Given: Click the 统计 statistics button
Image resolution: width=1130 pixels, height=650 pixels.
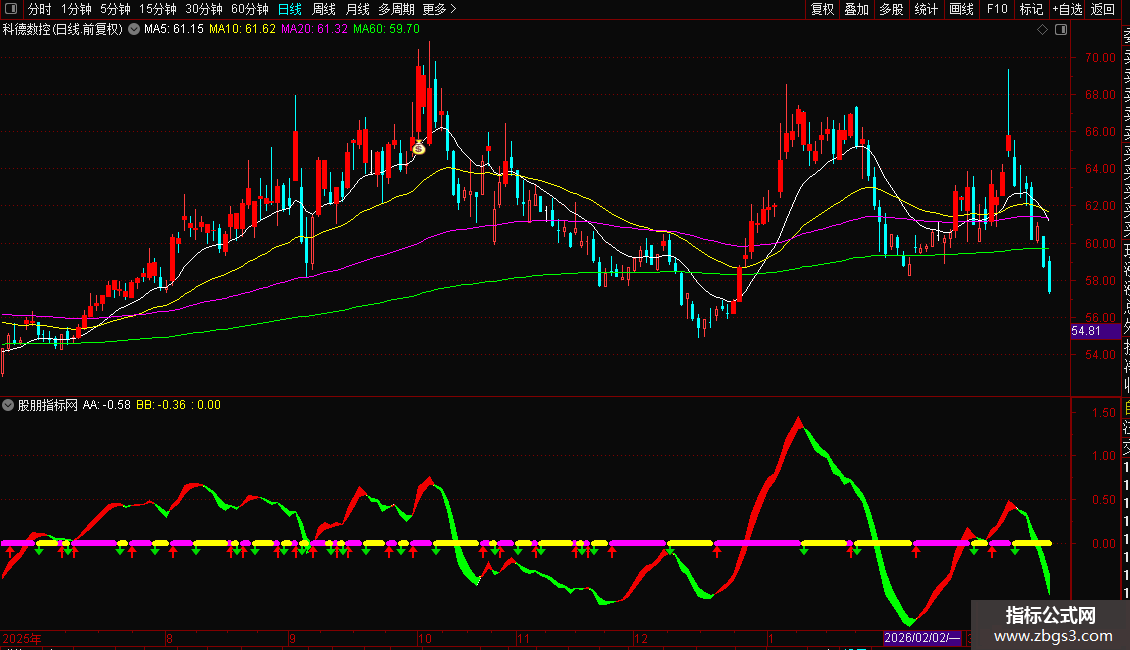Looking at the screenshot, I should (x=926, y=9).
